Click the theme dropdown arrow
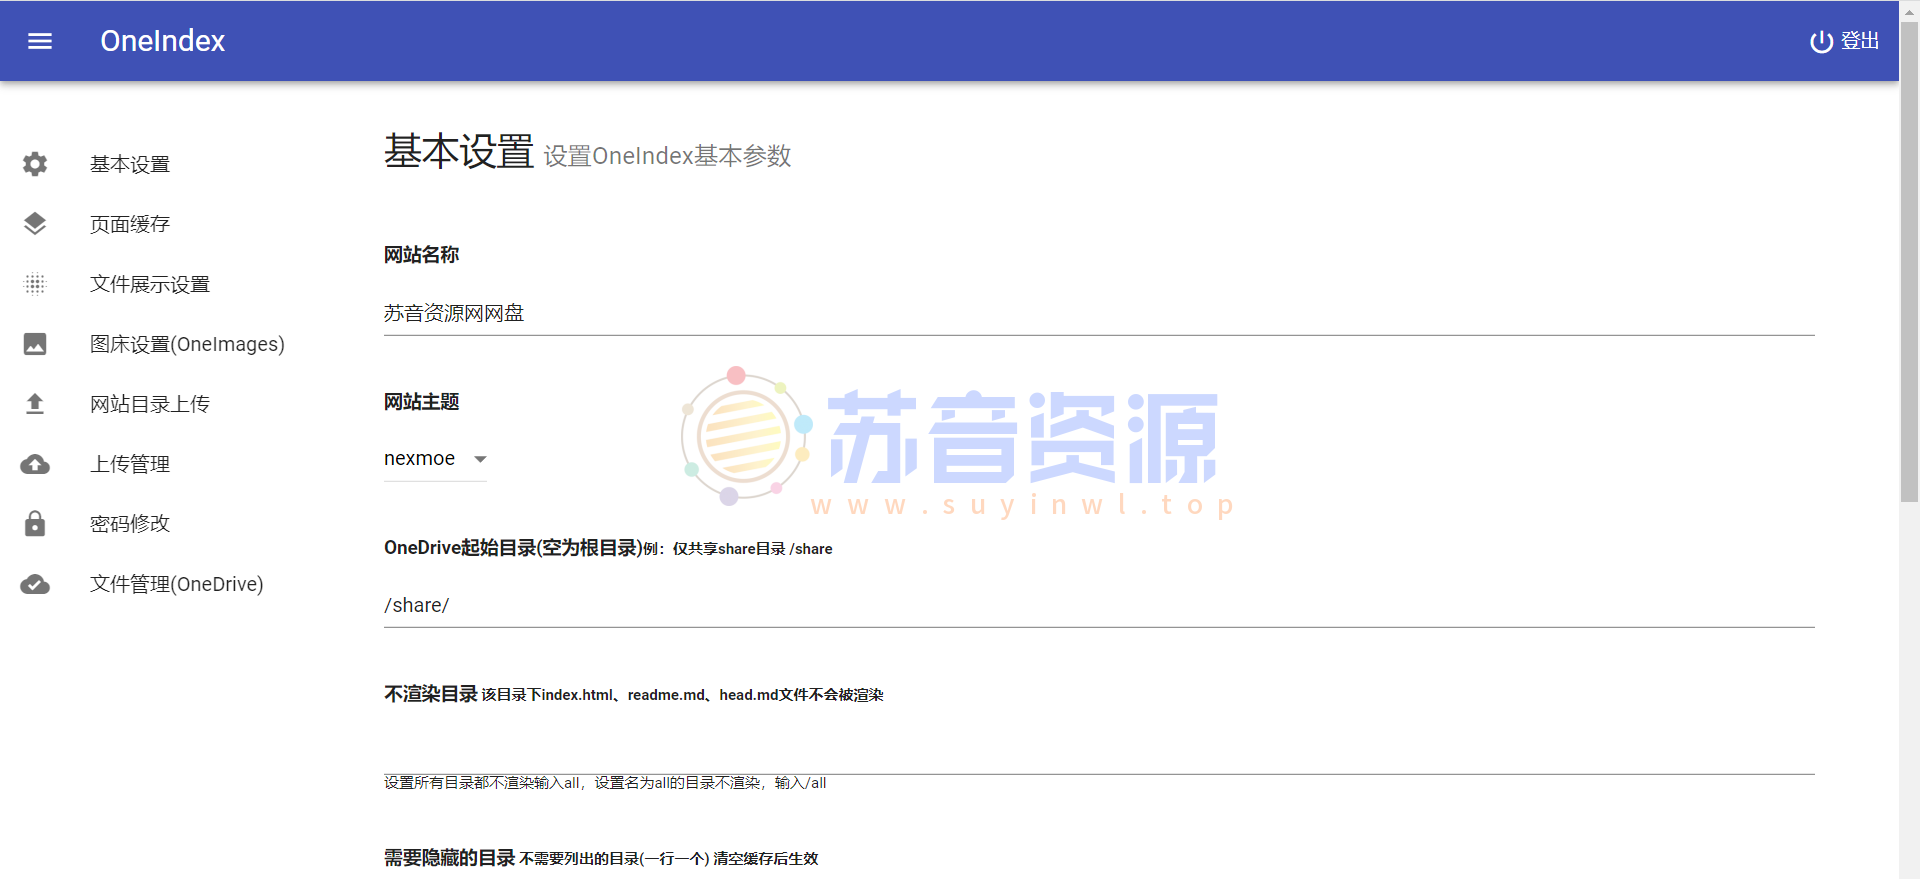The width and height of the screenshot is (1920, 879). click(x=480, y=459)
